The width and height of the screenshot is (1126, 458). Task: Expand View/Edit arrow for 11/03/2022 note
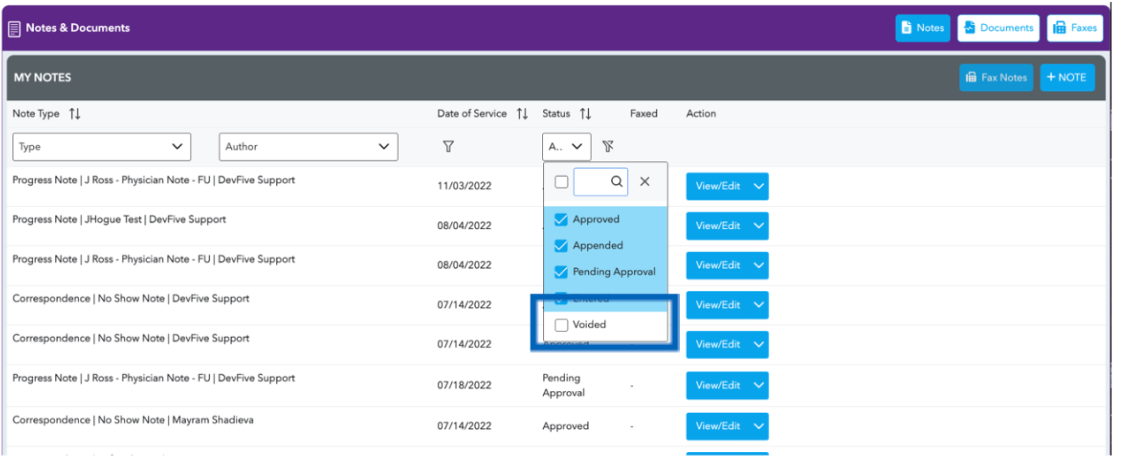760,186
